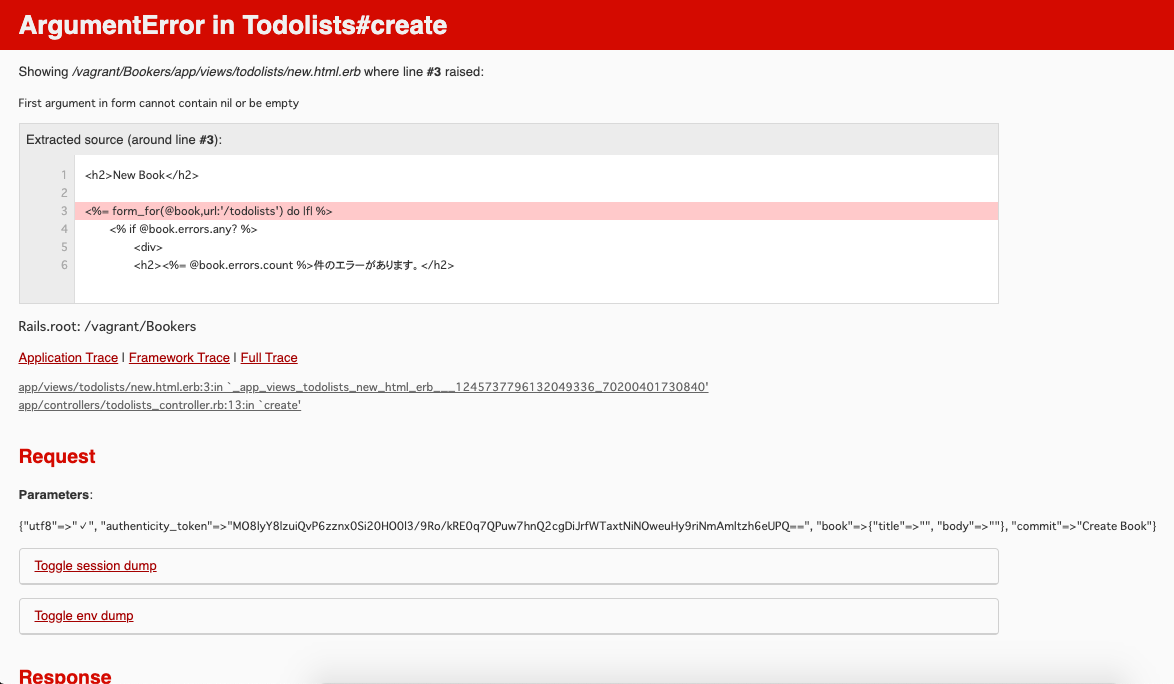Click the Parameters label

point(53,494)
